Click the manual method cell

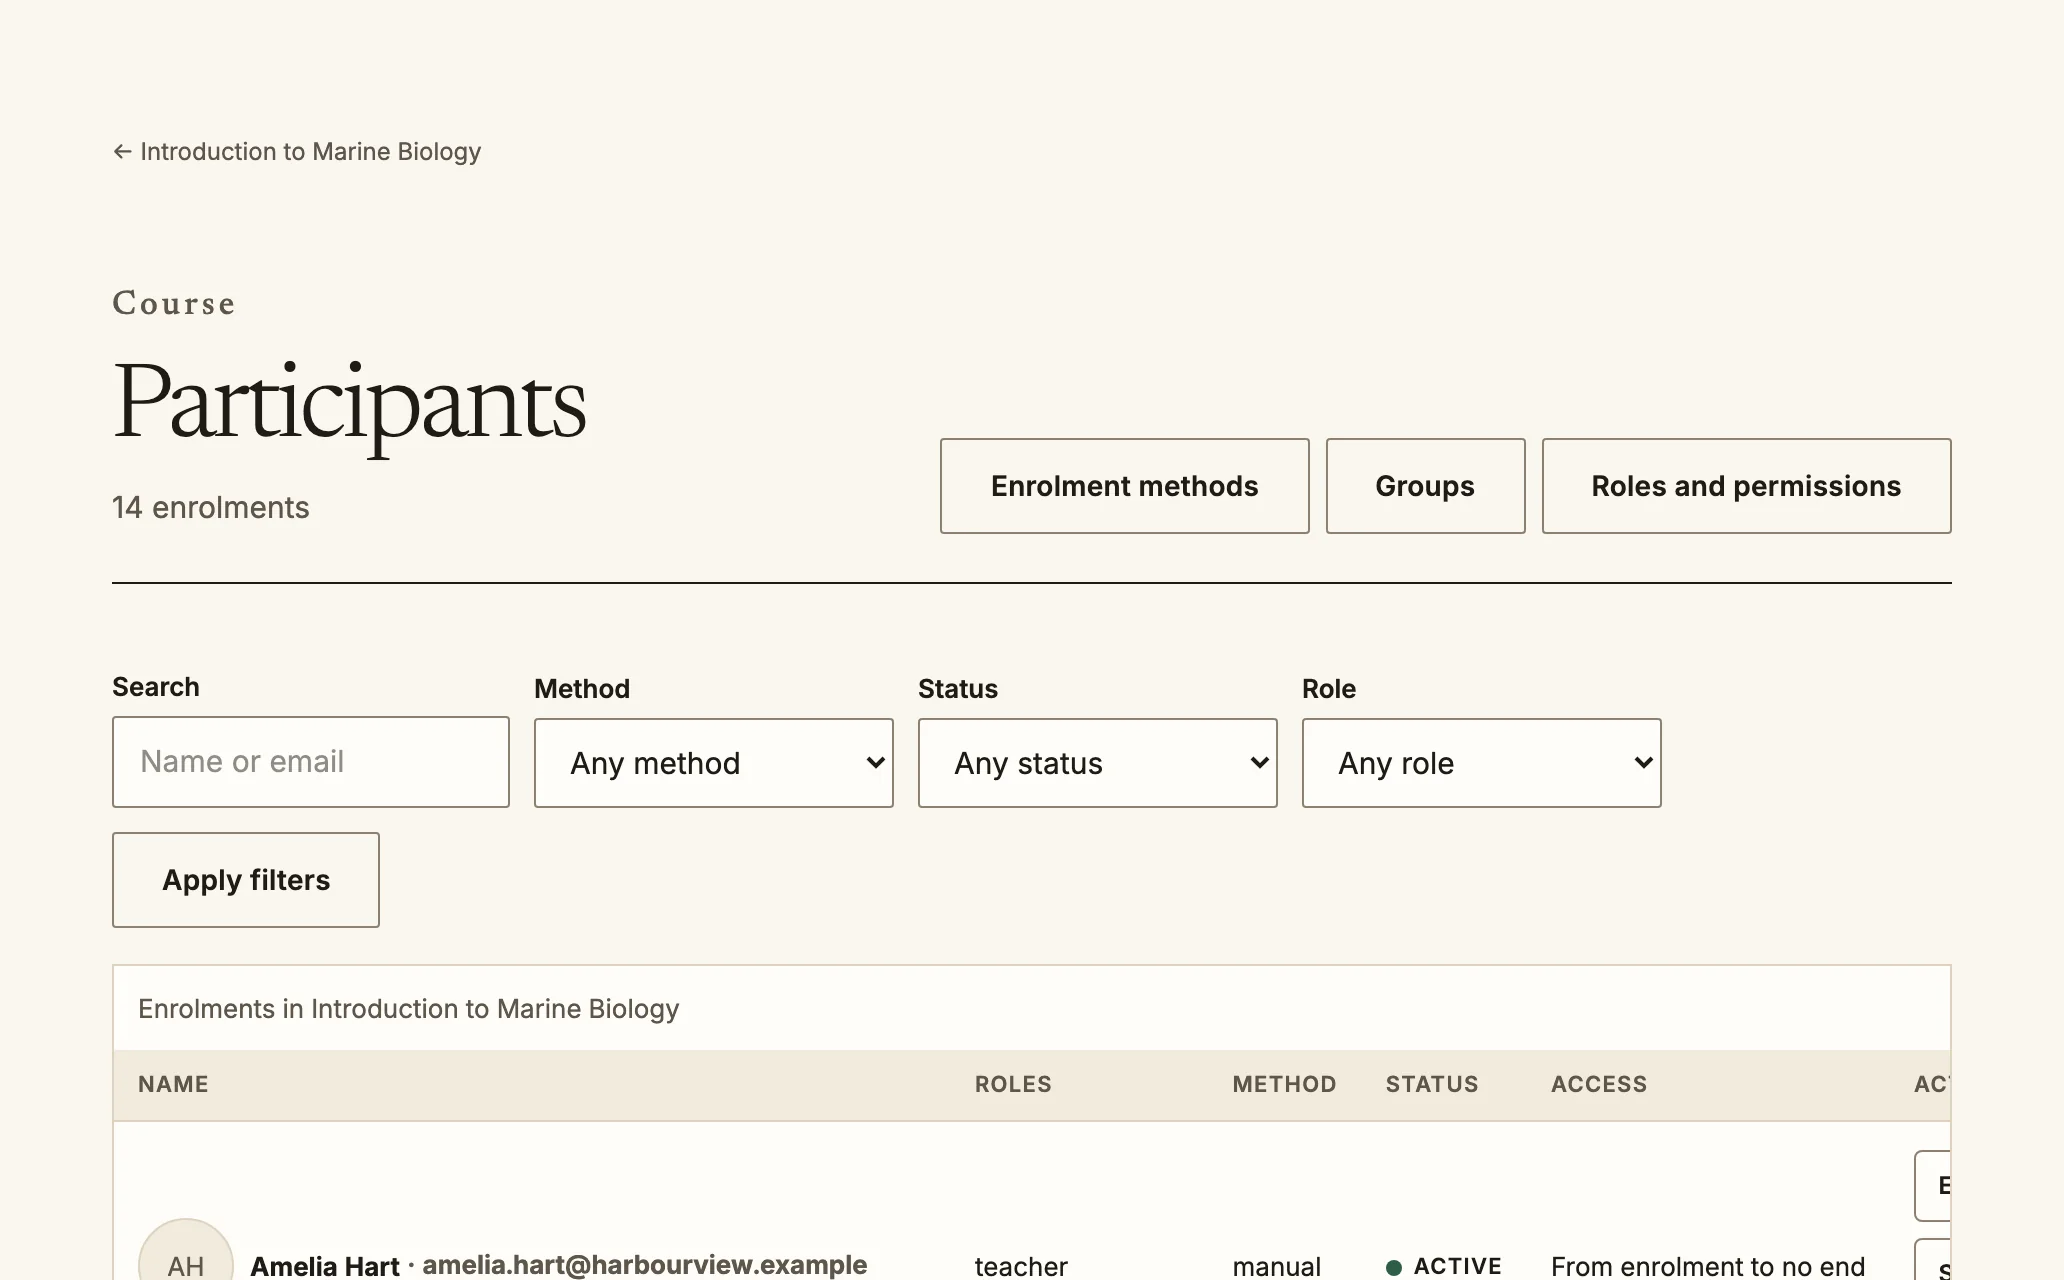click(1276, 1266)
